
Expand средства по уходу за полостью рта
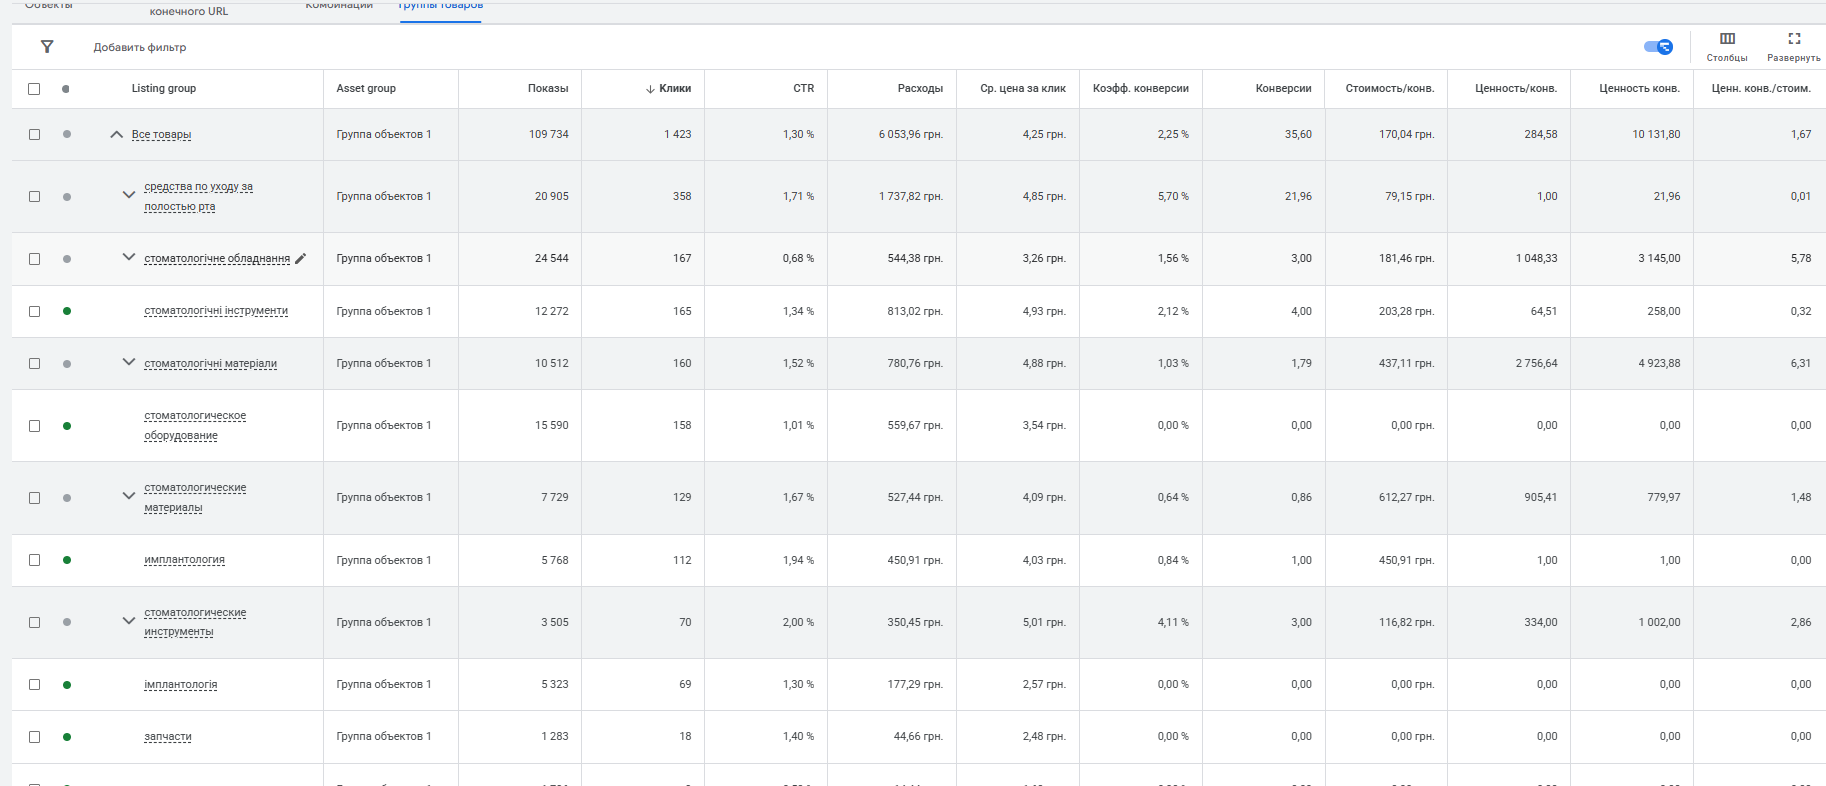128,195
